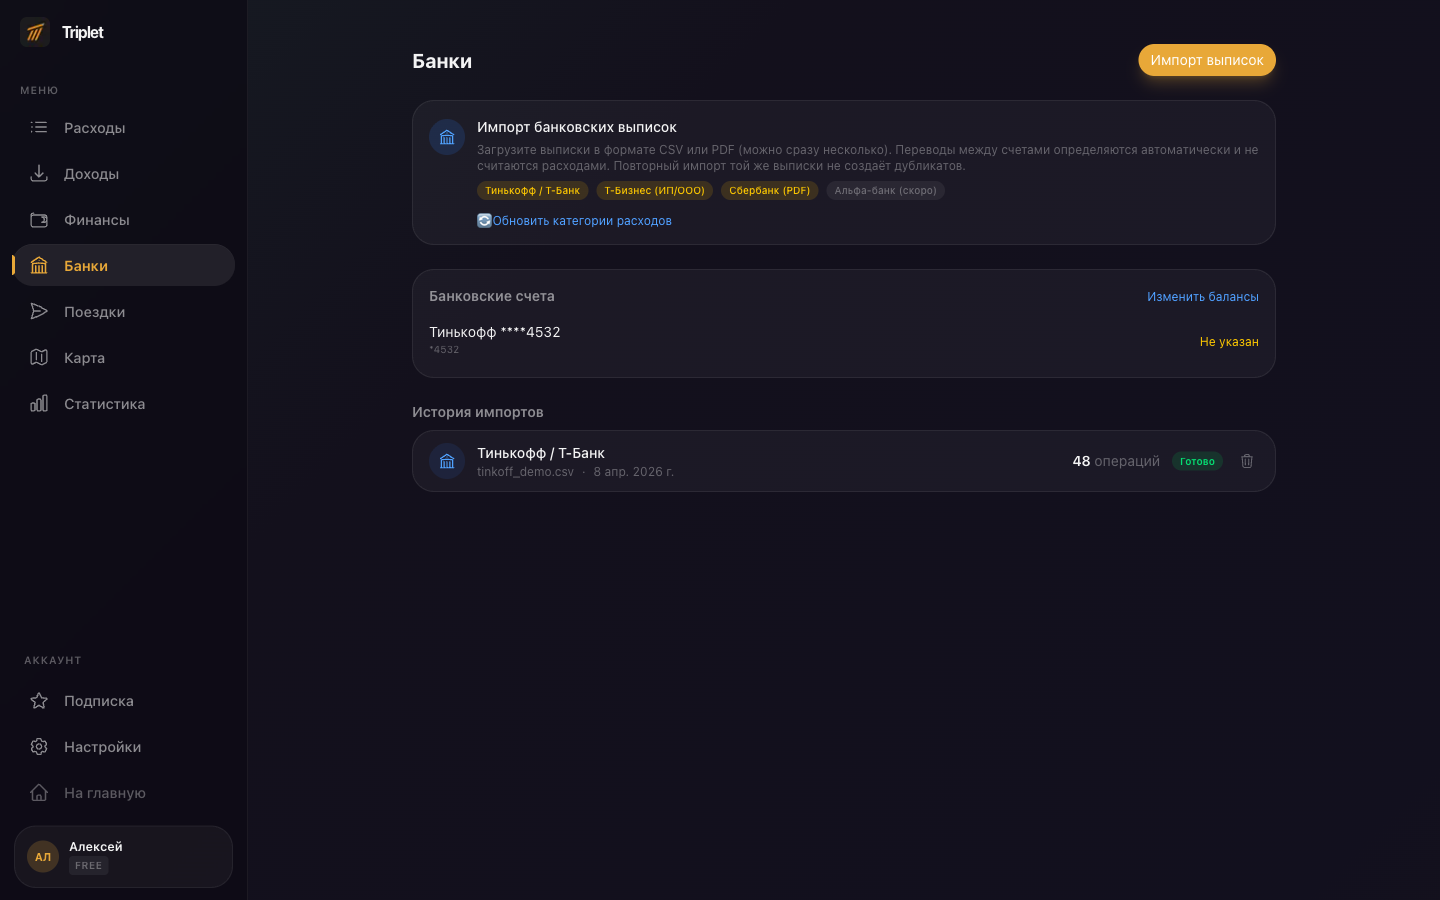Open the Карта map icon

click(39, 357)
